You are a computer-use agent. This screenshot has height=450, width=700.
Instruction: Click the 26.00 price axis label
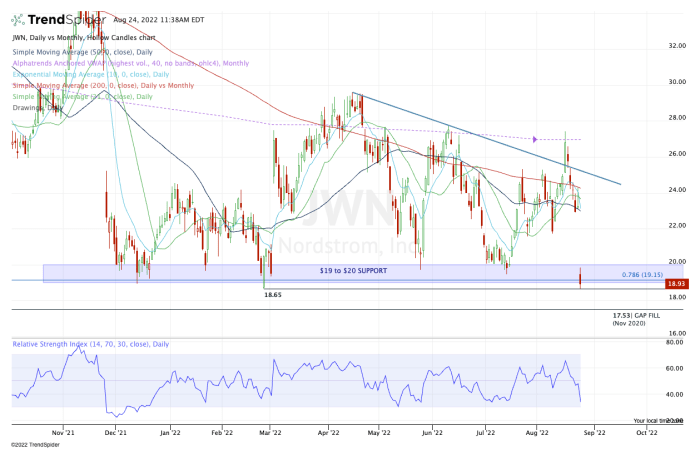tap(677, 154)
